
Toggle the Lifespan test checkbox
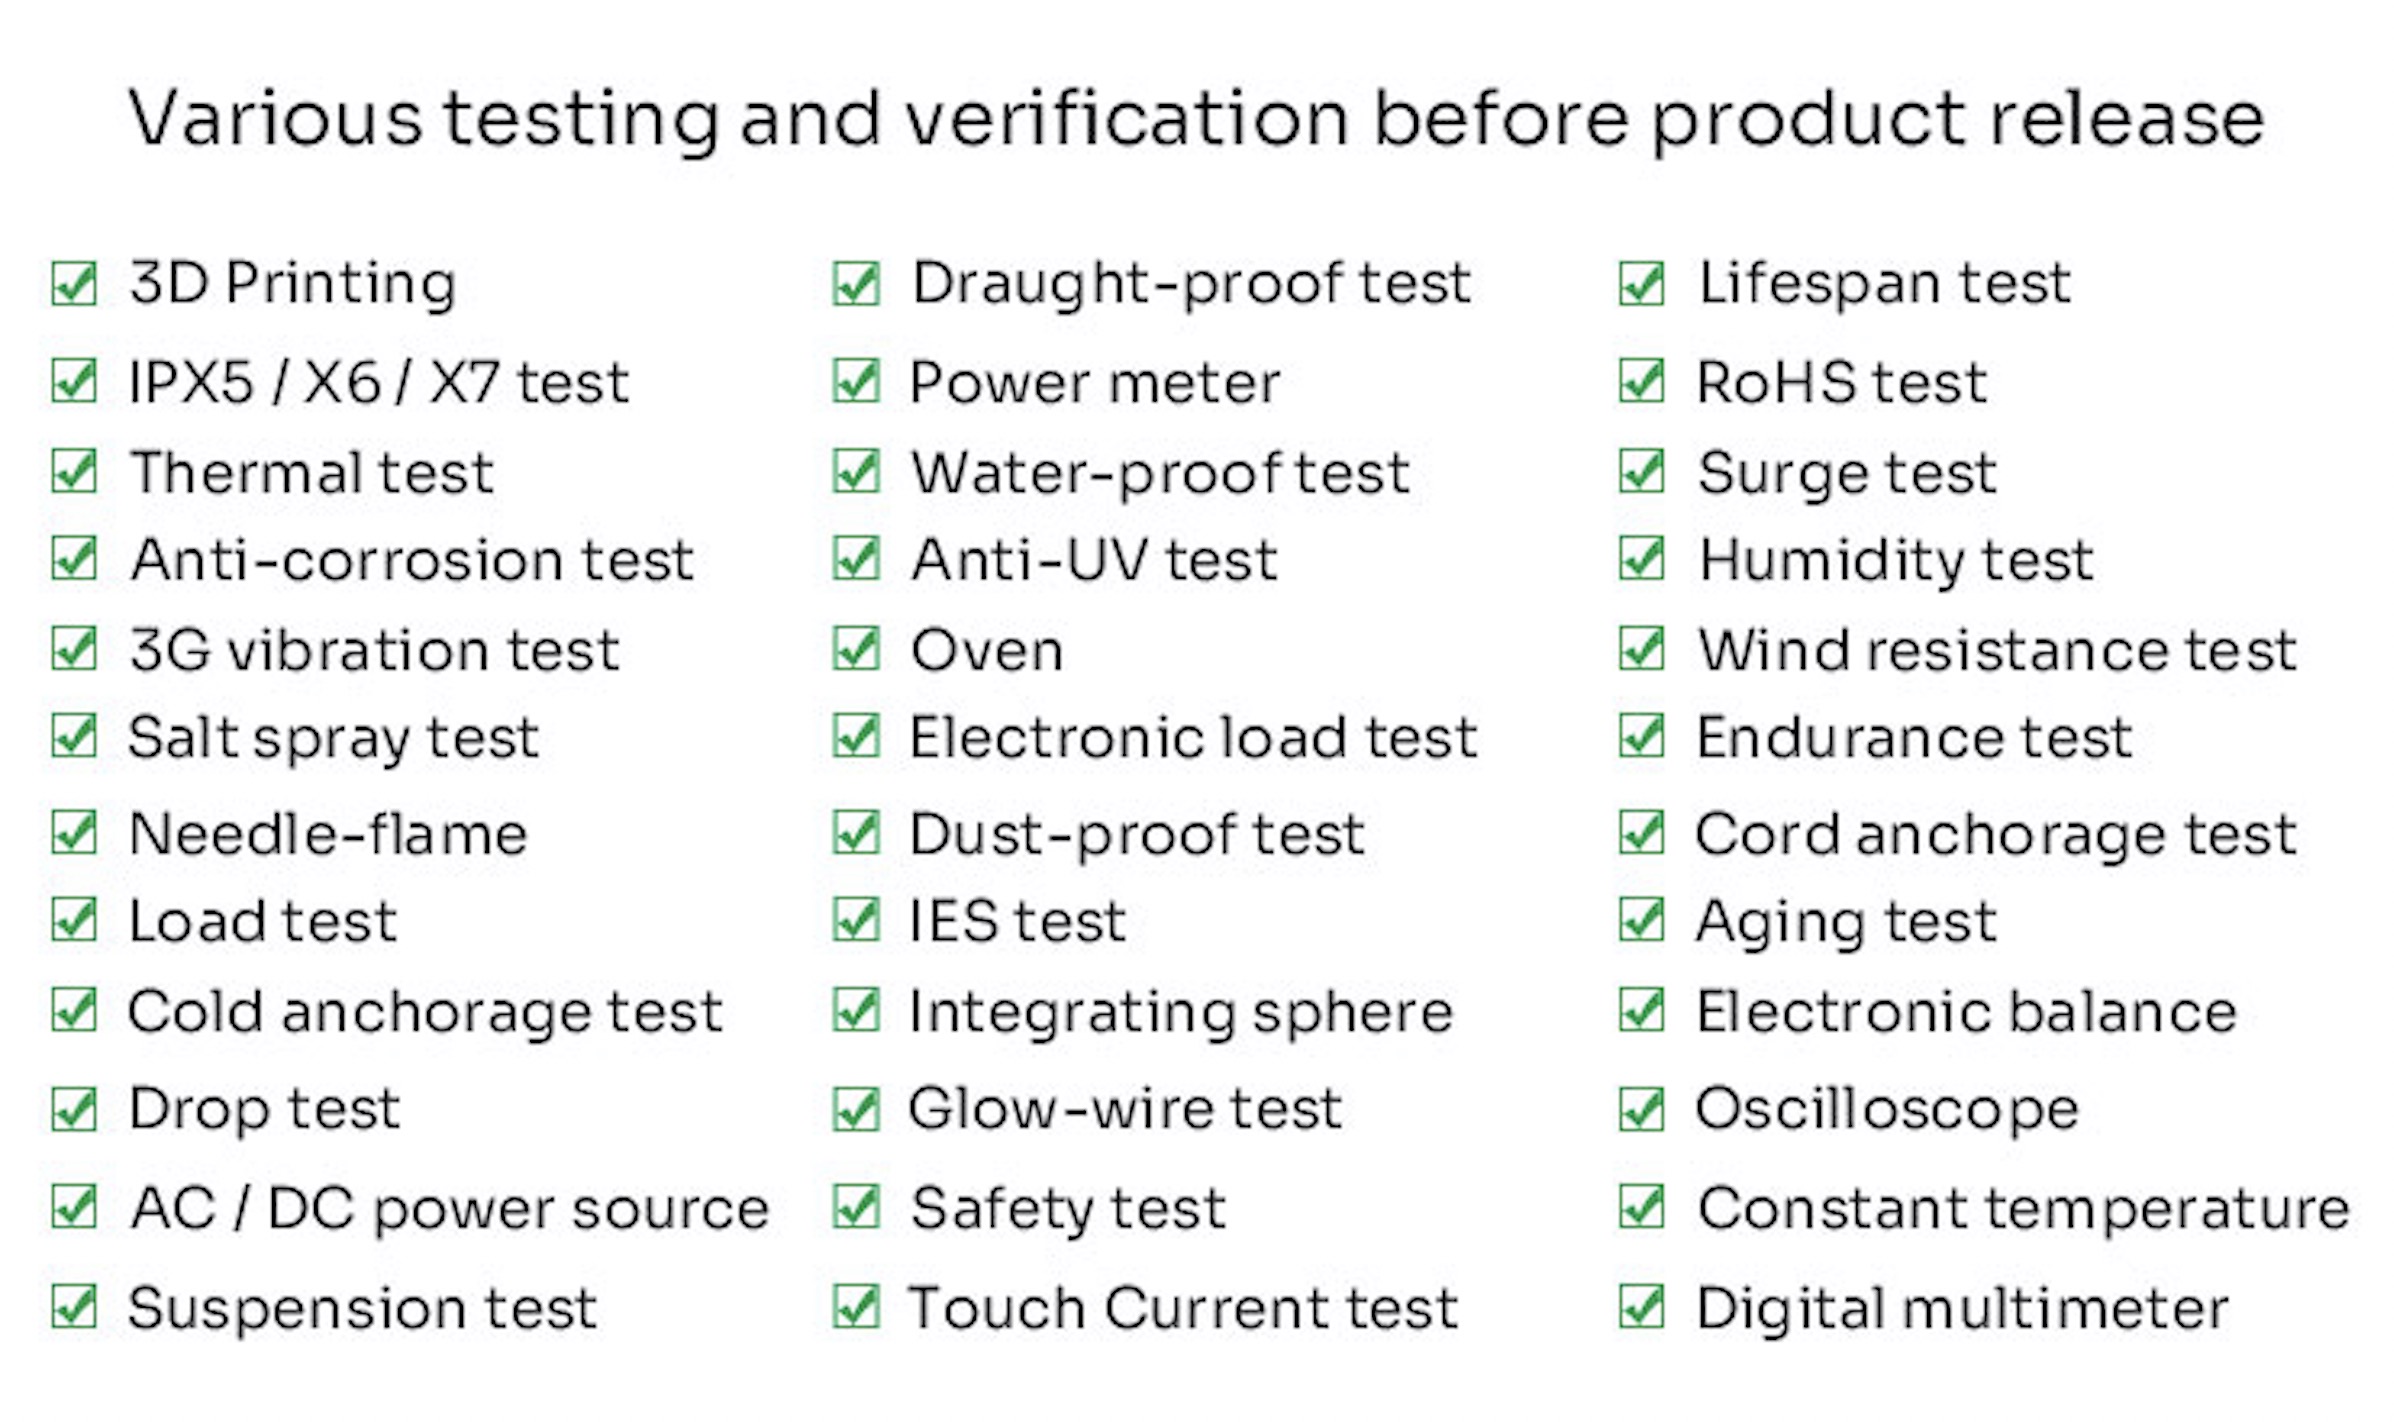[x=1642, y=284]
